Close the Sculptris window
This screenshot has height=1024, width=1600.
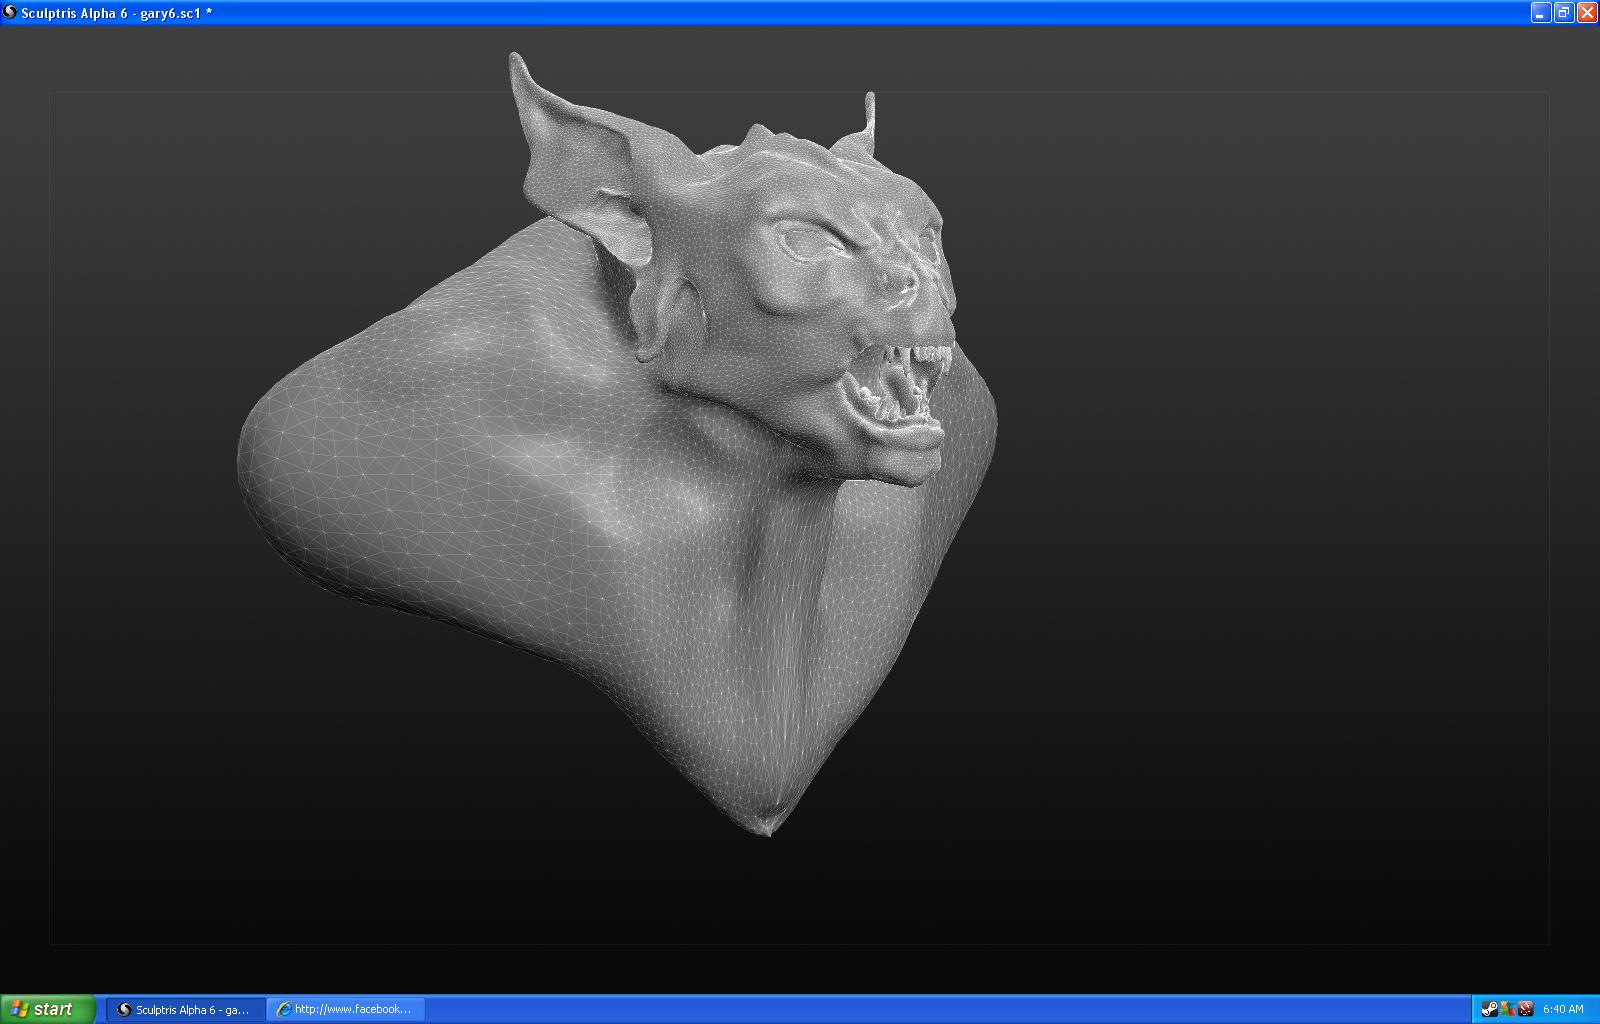1587,12
